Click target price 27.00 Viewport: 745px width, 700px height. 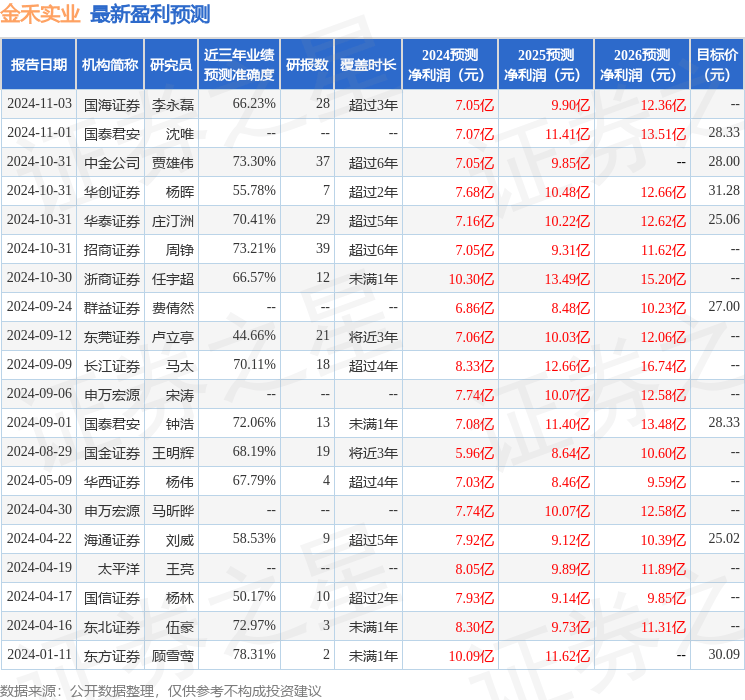(x=724, y=307)
